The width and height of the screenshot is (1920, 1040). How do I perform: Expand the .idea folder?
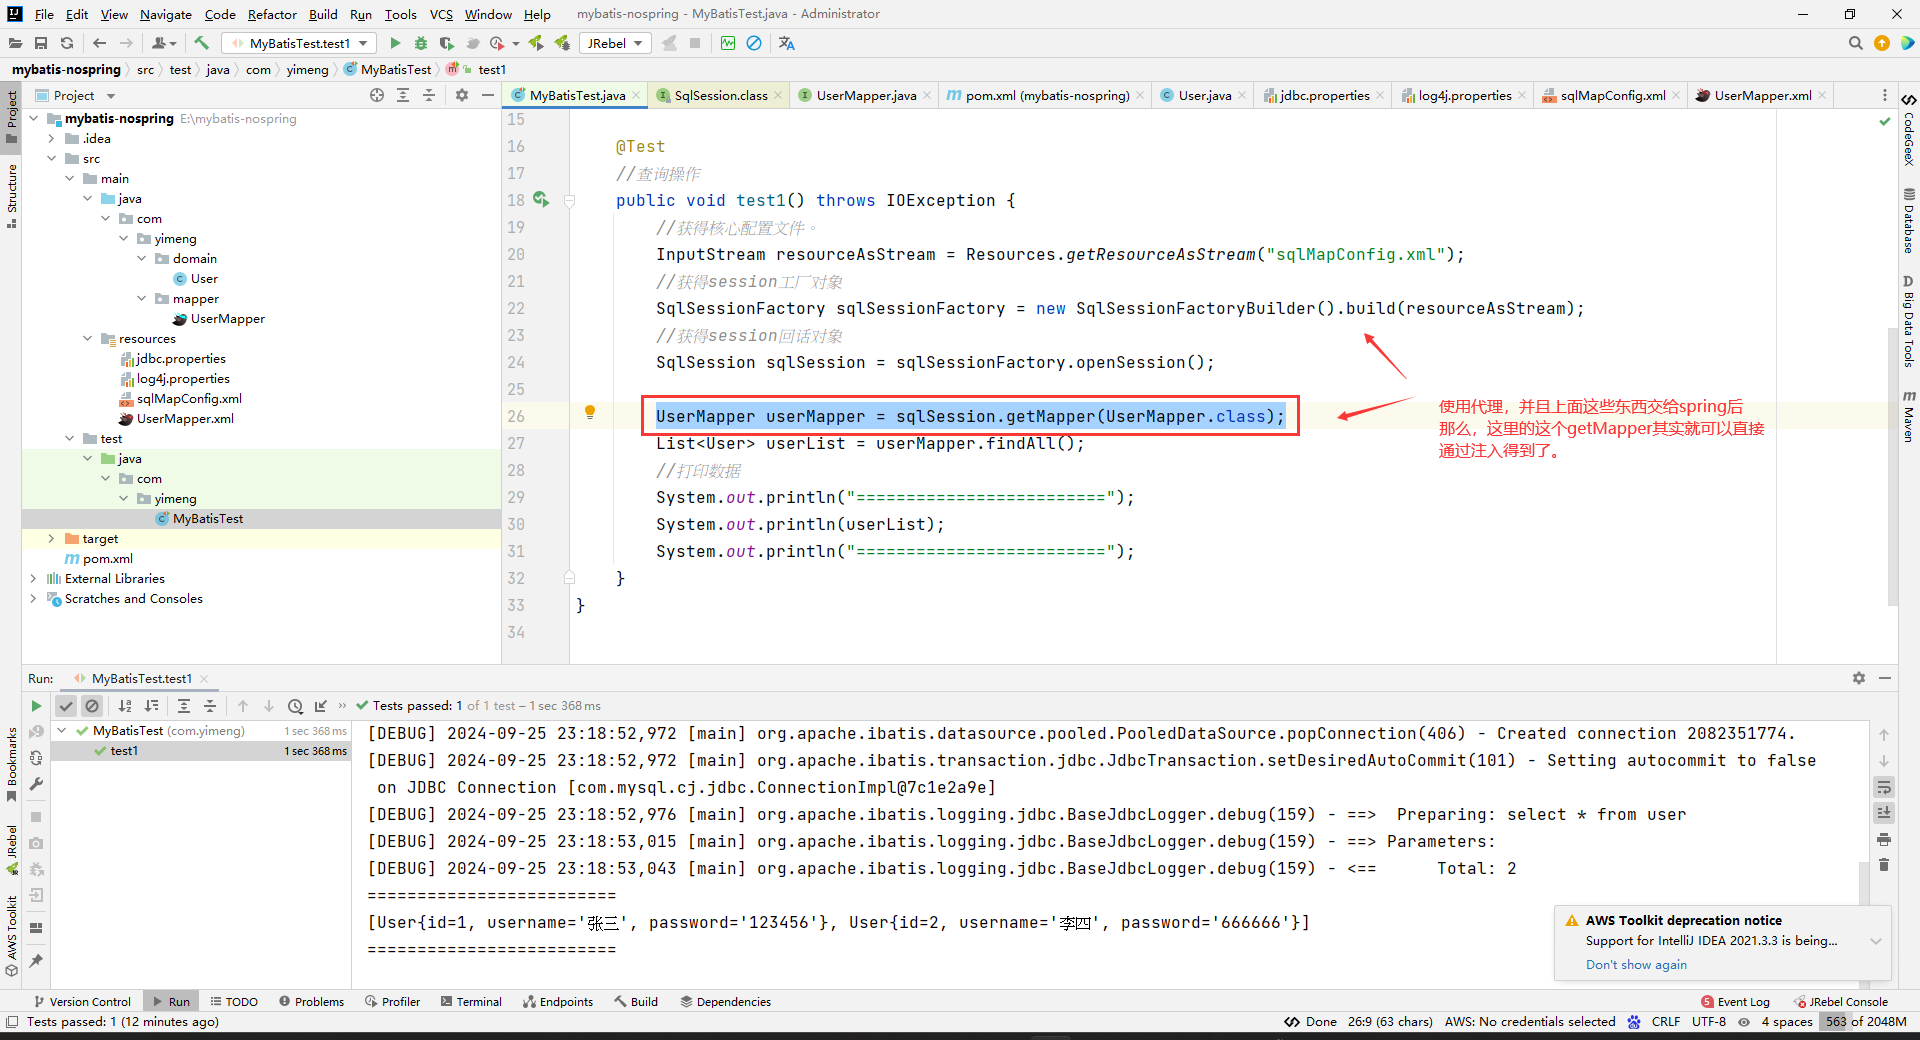[51, 138]
